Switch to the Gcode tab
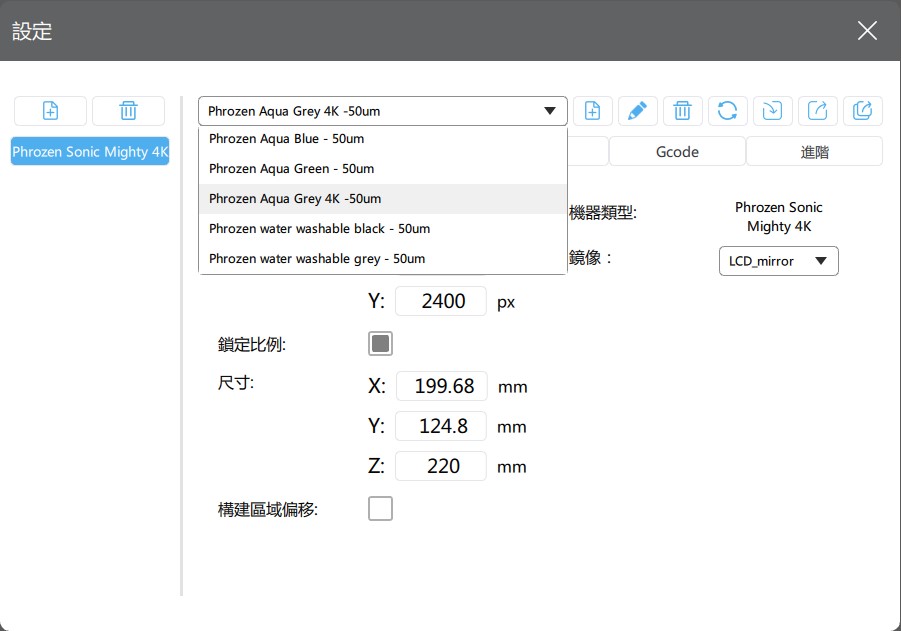Screen dimensions: 901x631 click(677, 152)
